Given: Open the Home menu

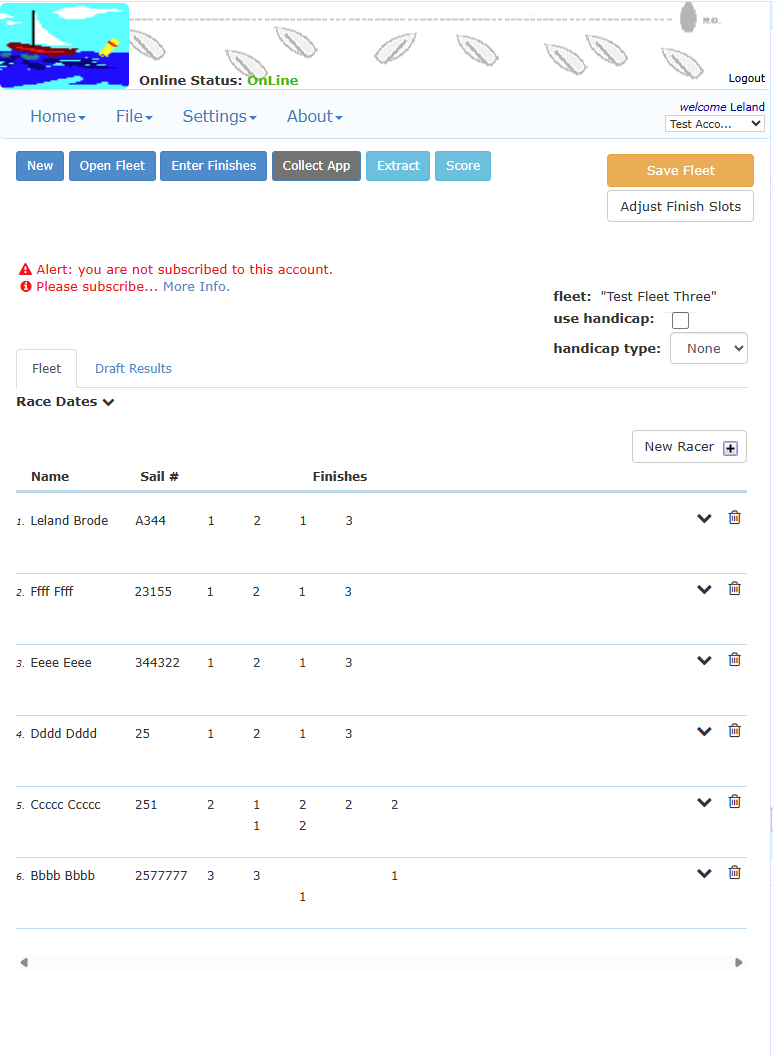Looking at the screenshot, I should [x=57, y=116].
